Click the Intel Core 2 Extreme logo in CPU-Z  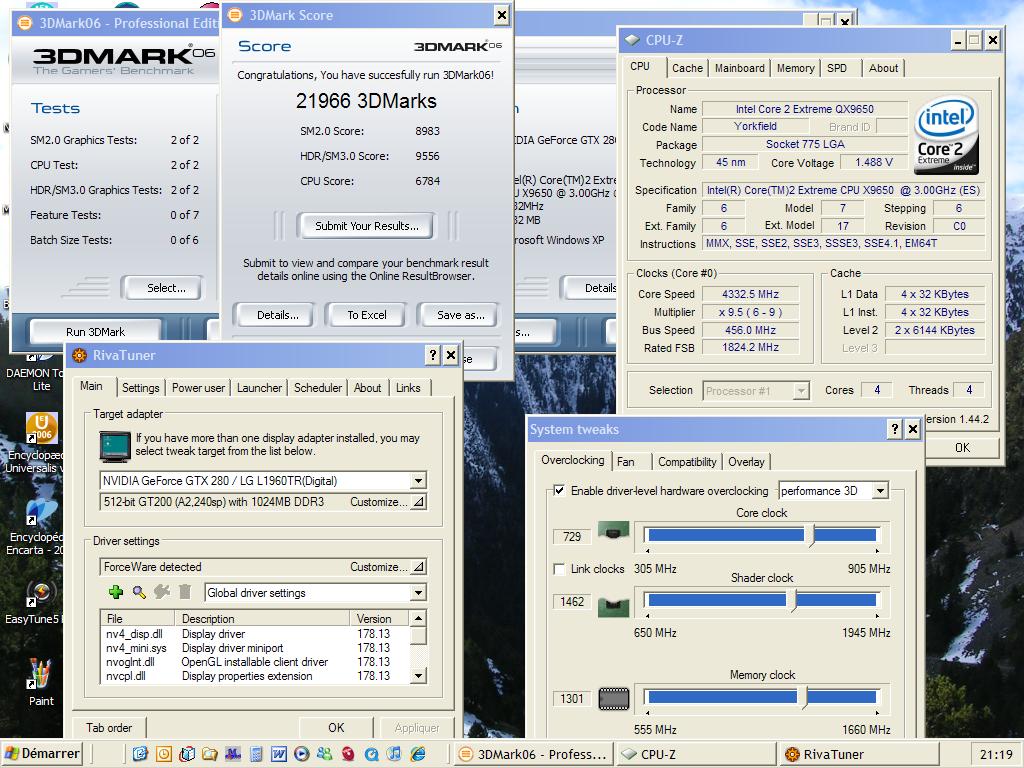coord(945,135)
